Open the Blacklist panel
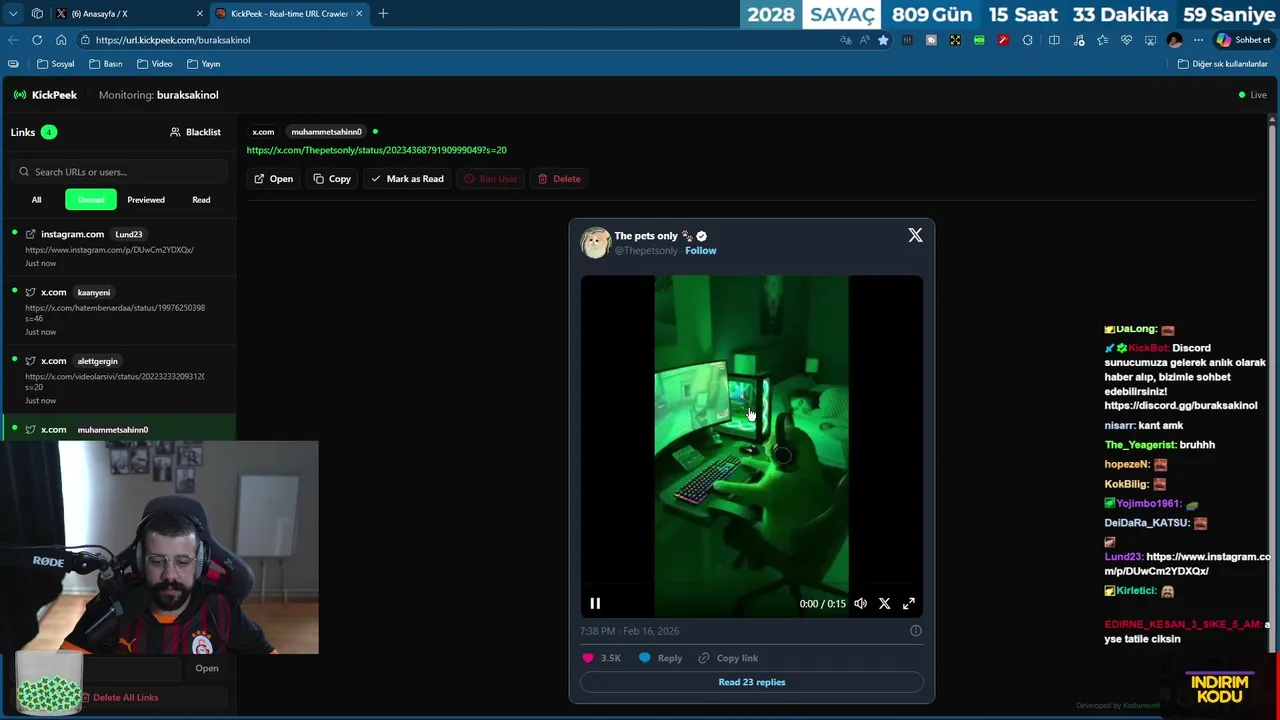Screen dimensions: 1280x720 195,132
